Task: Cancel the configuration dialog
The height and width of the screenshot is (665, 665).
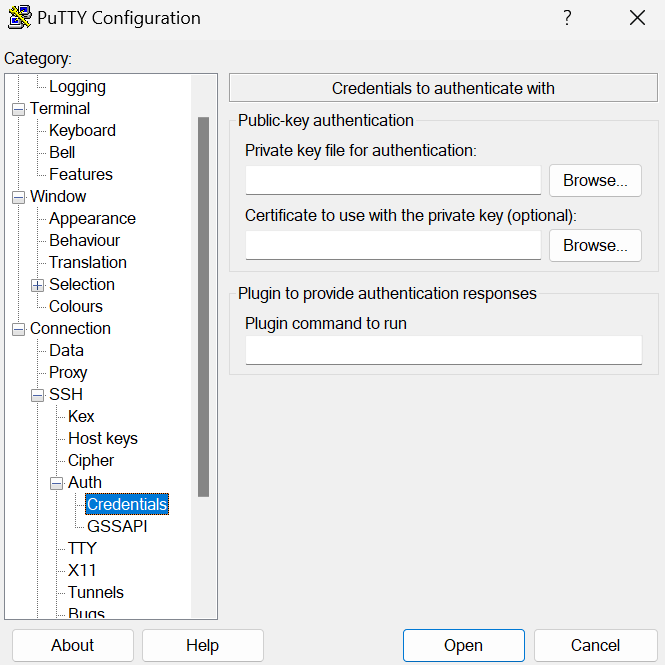Action: pyautogui.click(x=595, y=645)
